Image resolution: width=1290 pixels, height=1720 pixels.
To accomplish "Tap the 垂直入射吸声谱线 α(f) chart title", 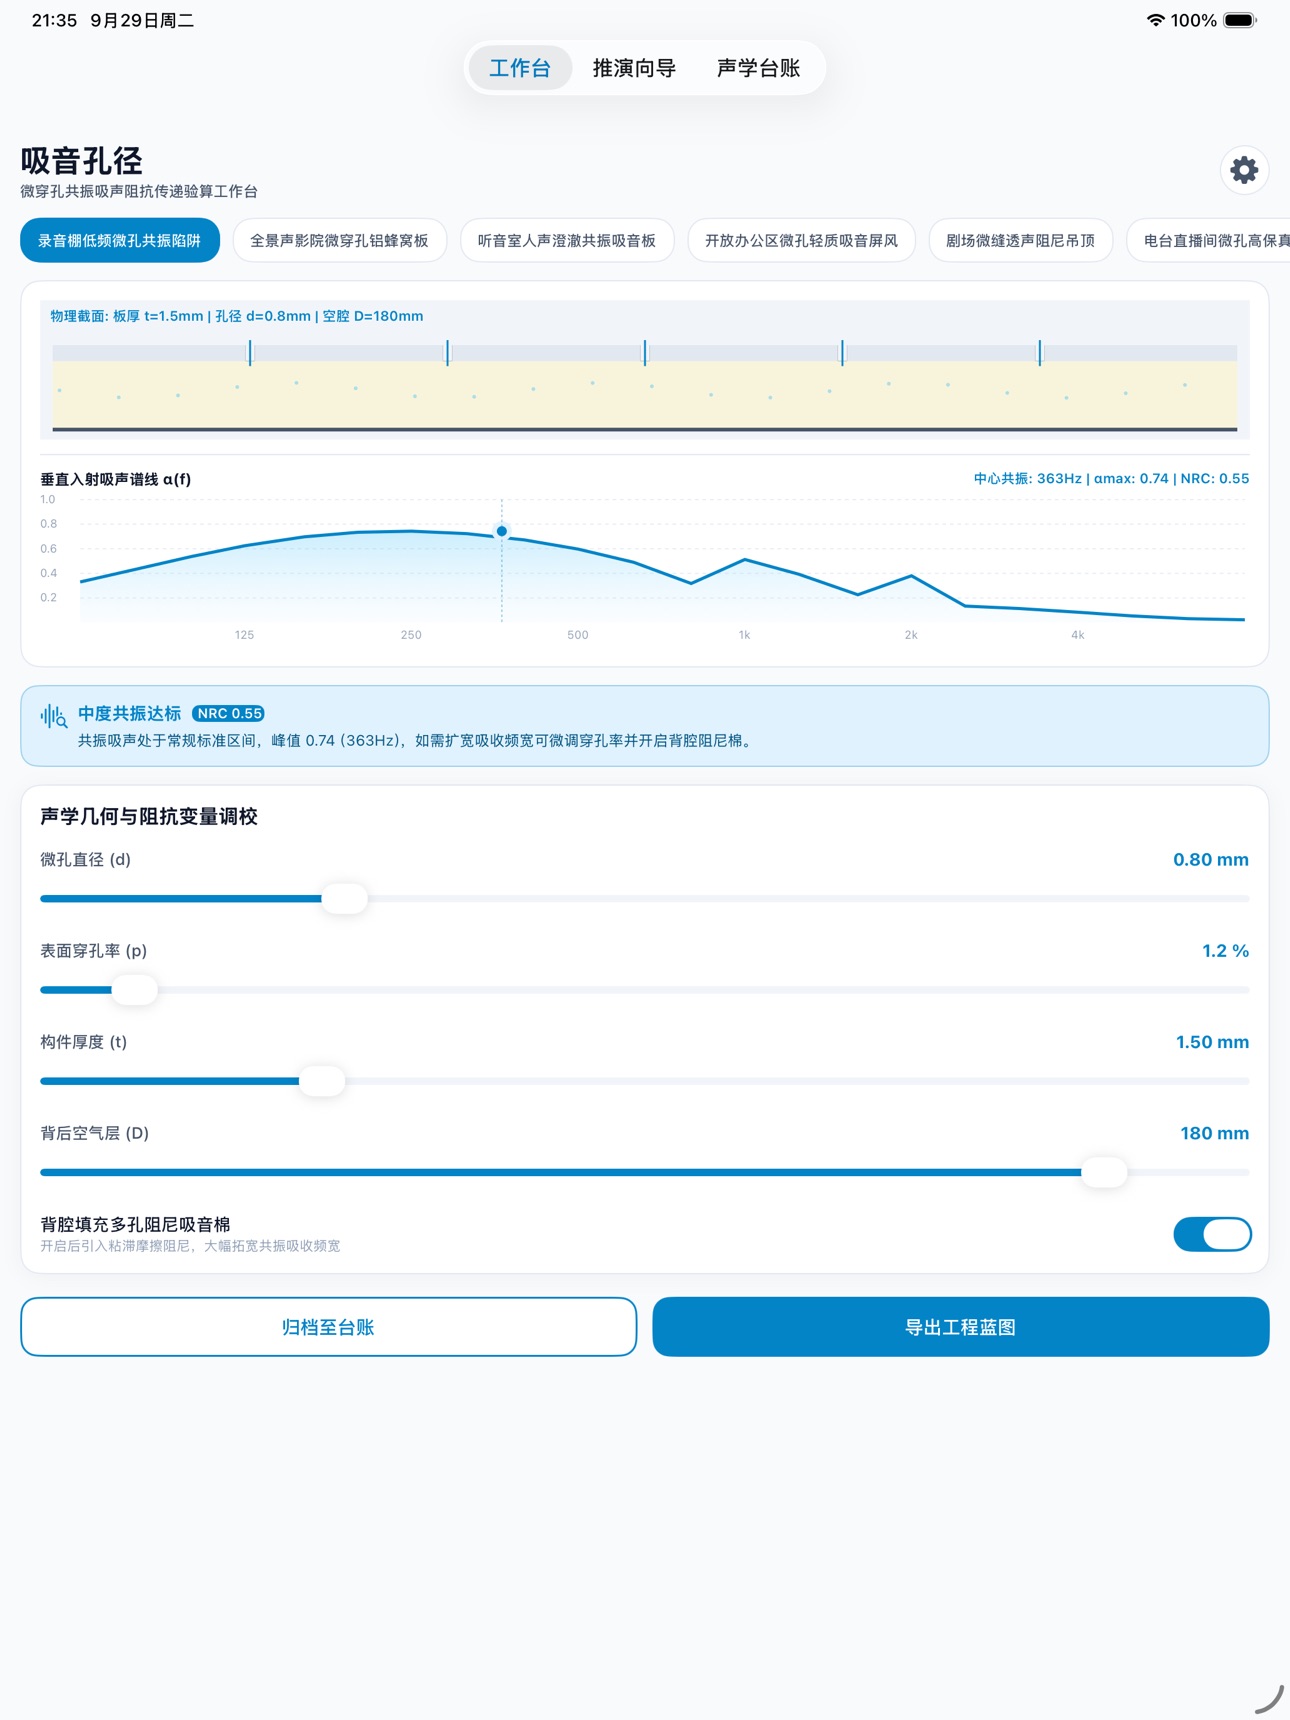I will 115,479.
